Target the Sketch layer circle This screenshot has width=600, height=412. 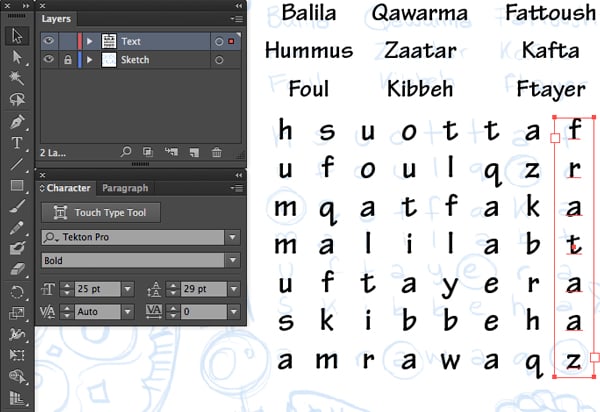[219, 60]
